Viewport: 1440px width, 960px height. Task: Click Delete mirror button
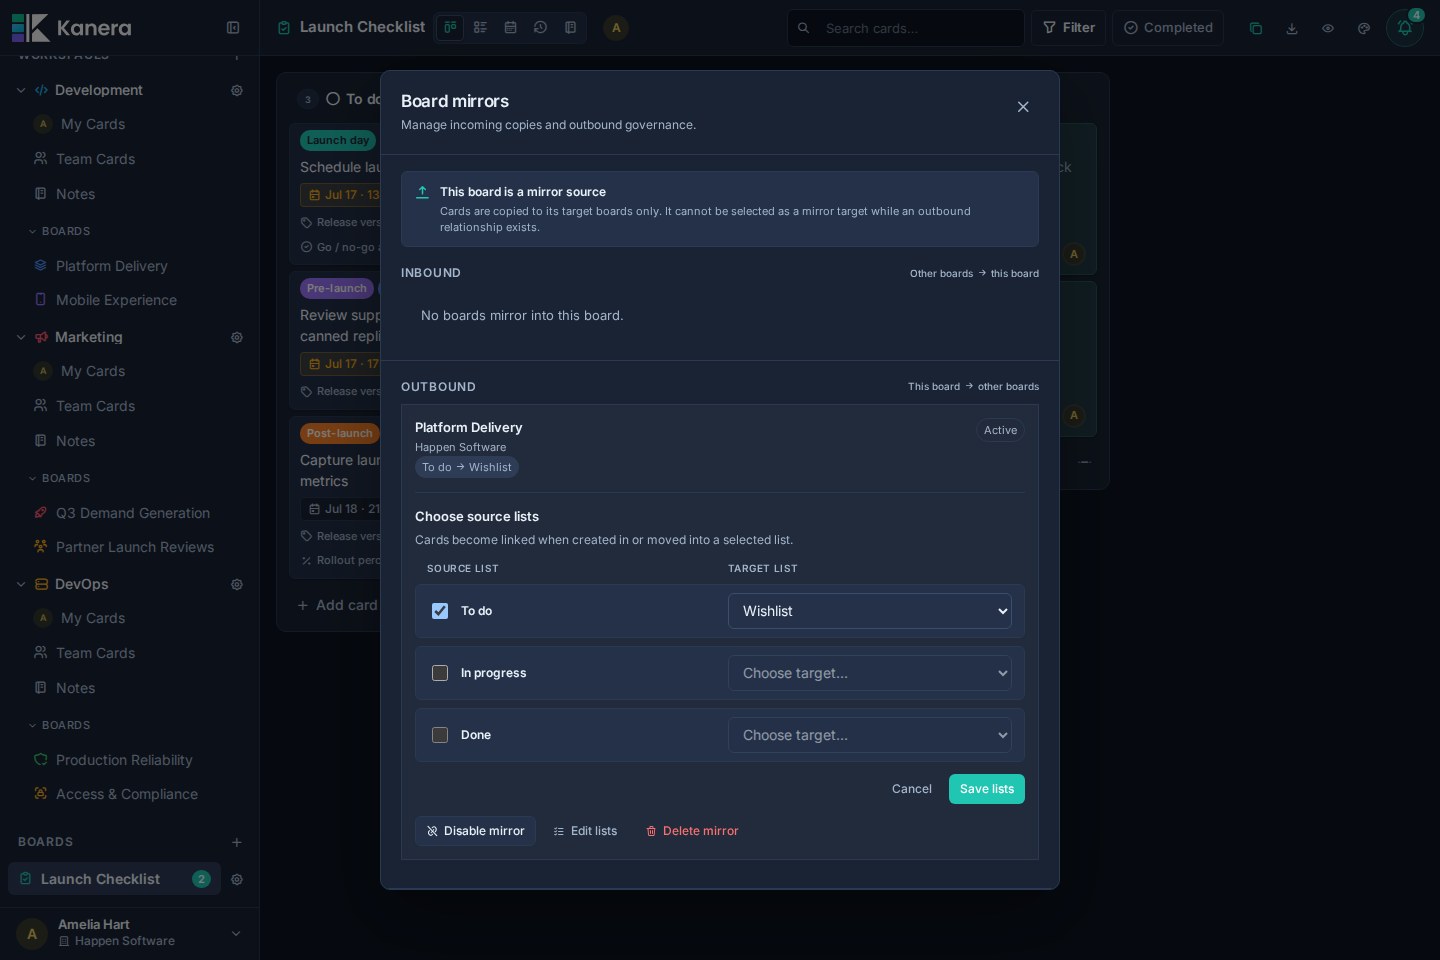tap(692, 831)
